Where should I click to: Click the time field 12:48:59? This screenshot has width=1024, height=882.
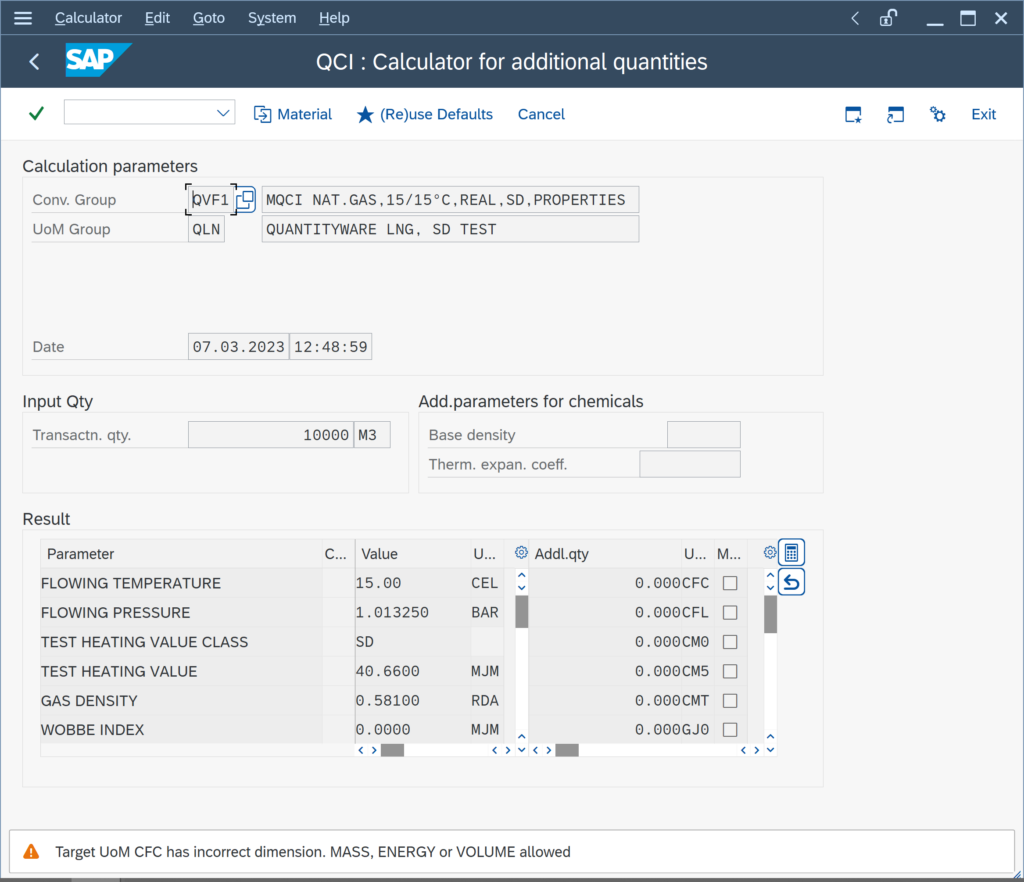point(330,347)
